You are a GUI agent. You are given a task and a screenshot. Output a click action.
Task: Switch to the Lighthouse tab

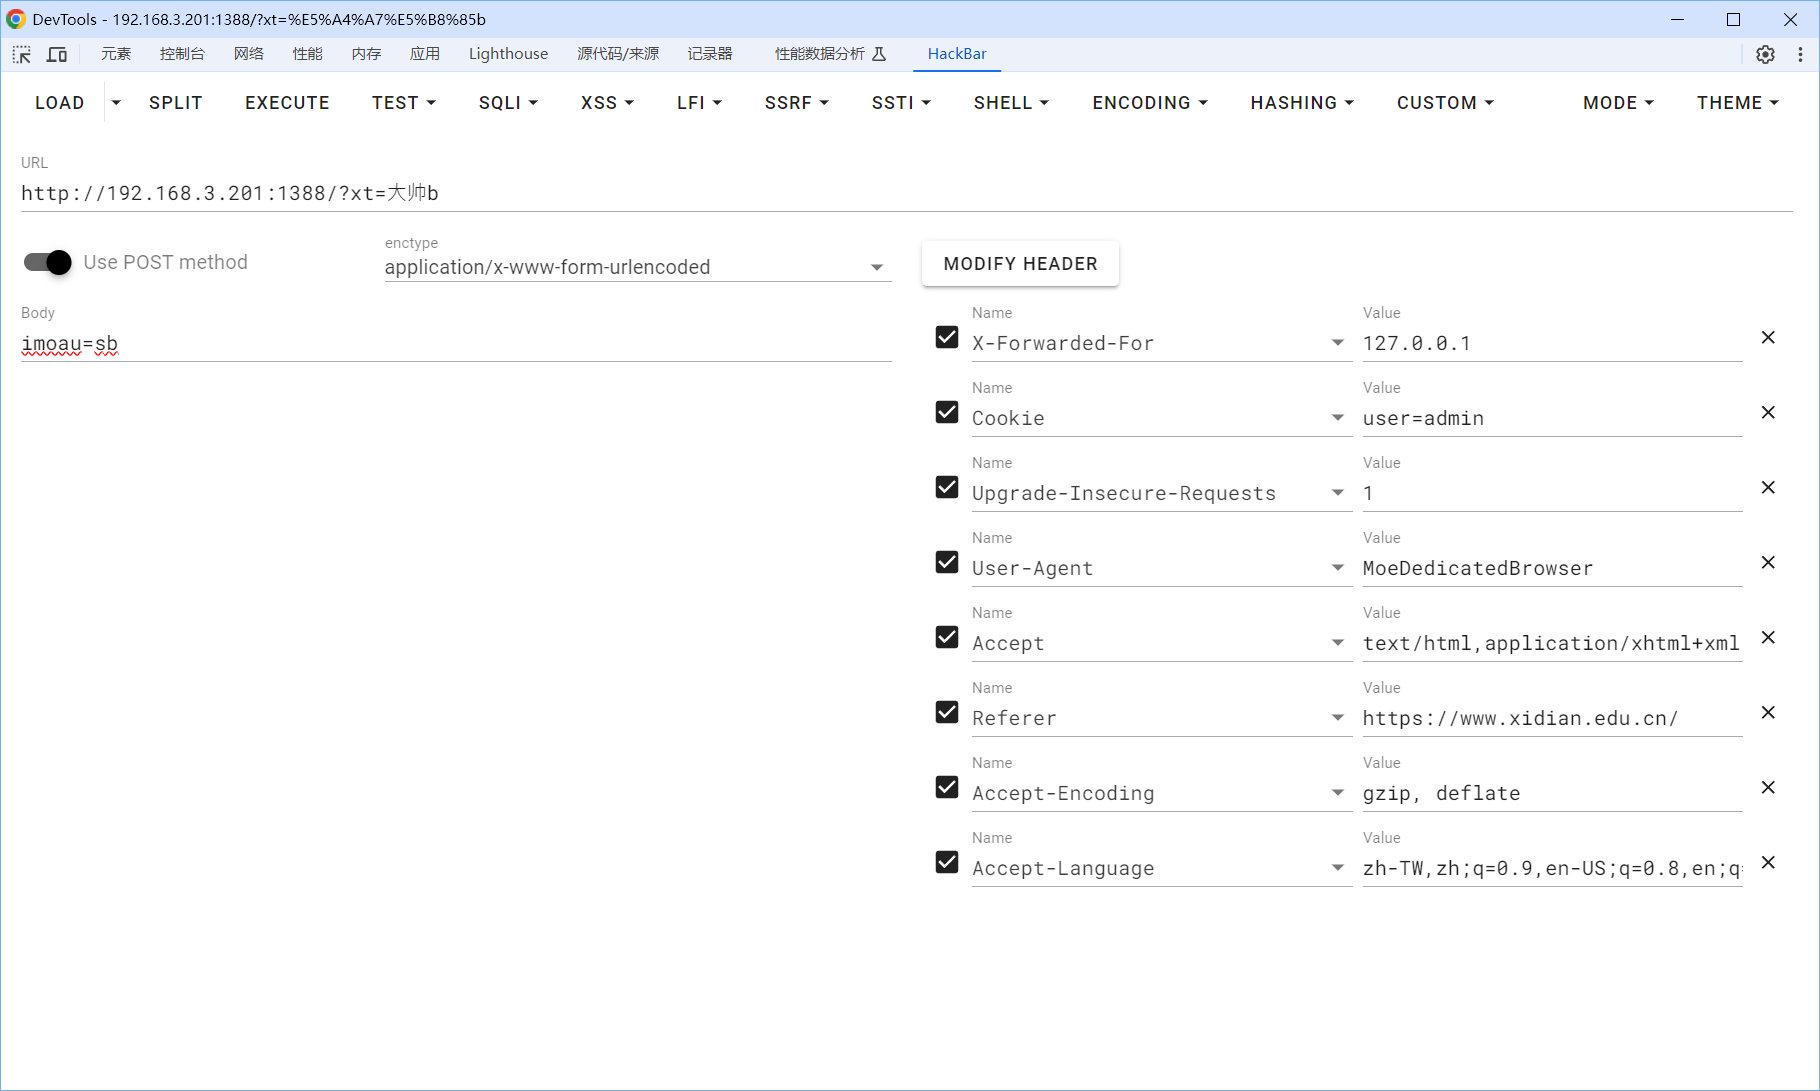pyautogui.click(x=508, y=54)
